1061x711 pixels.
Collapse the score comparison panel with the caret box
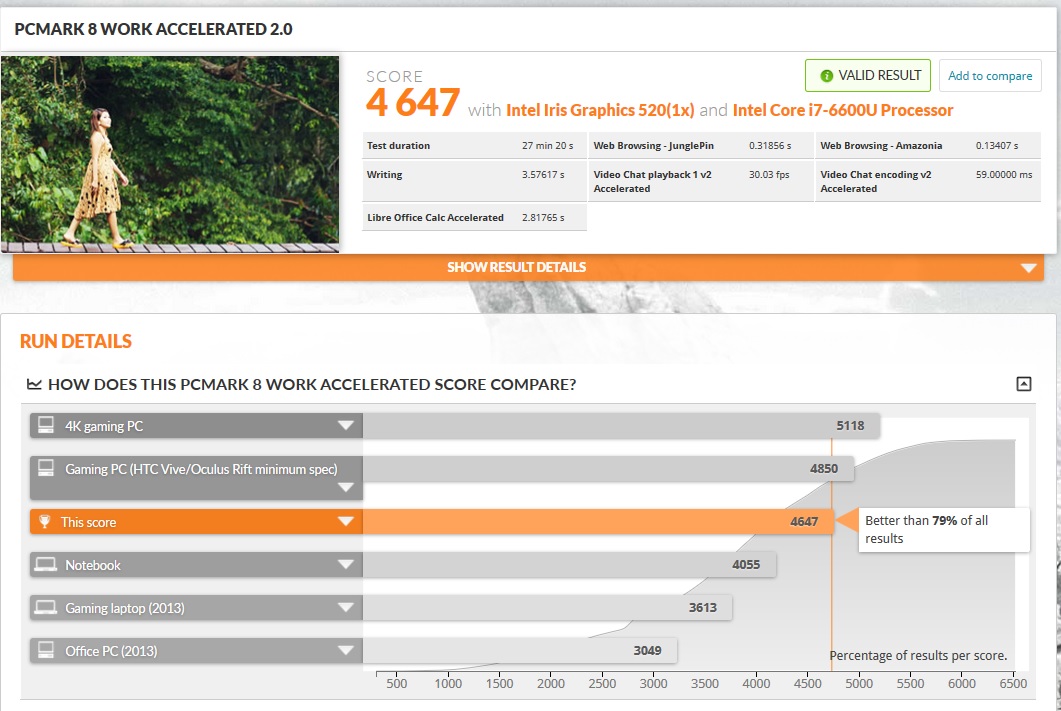click(1024, 384)
